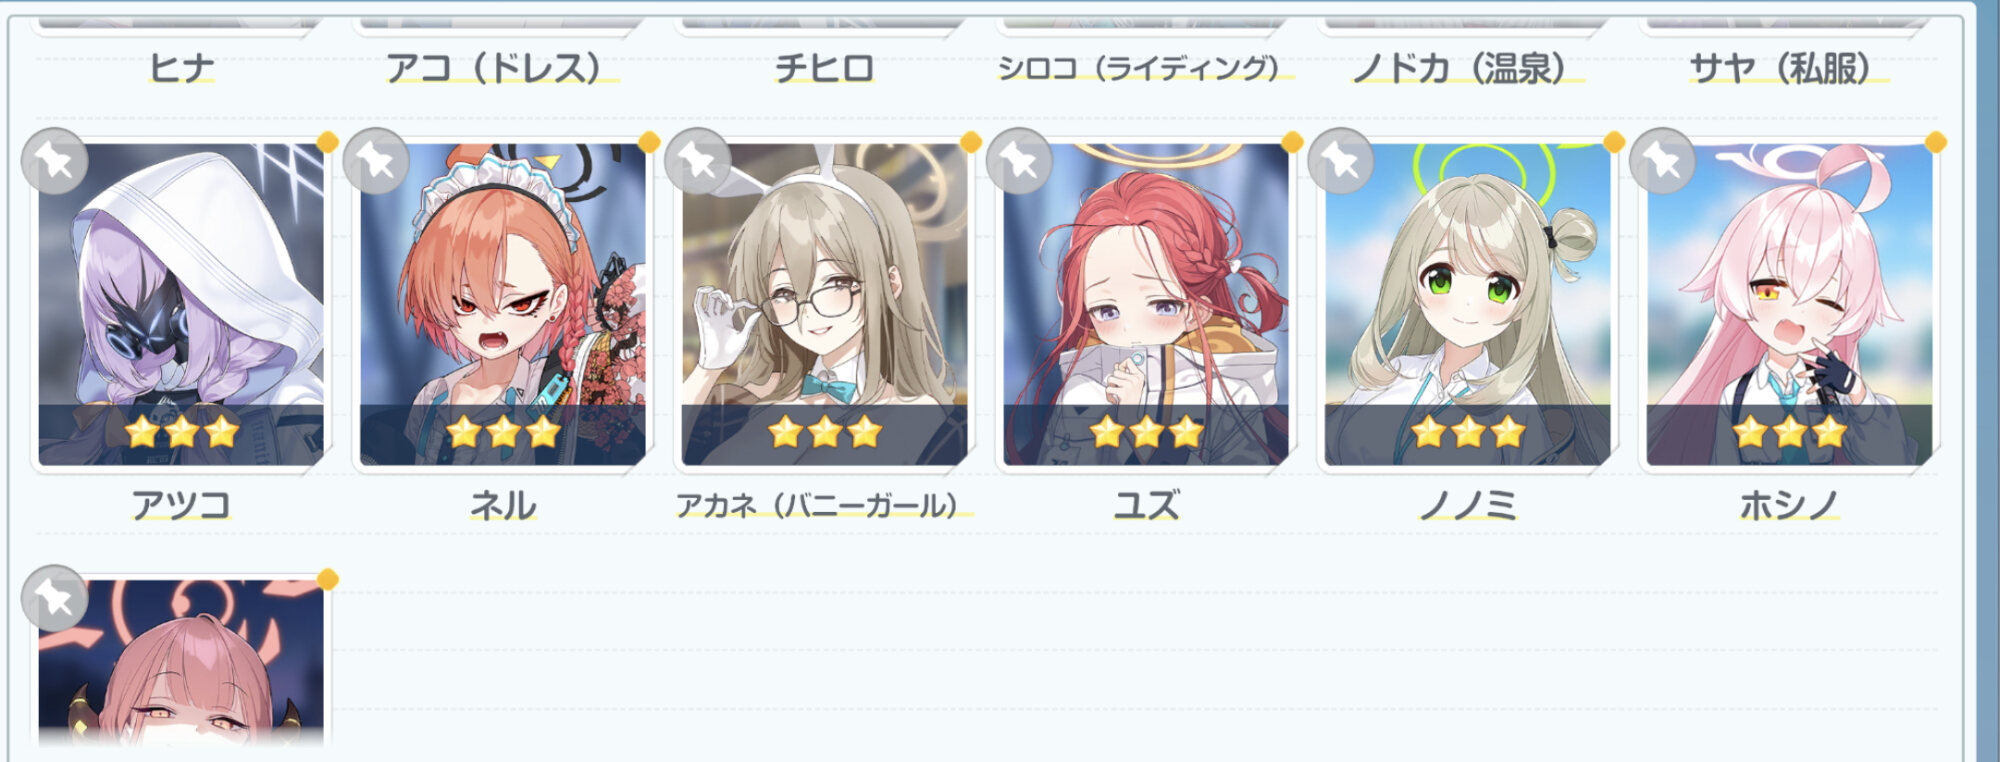
Task: Click the pin on the bottom horned character card
Action: coord(55,598)
